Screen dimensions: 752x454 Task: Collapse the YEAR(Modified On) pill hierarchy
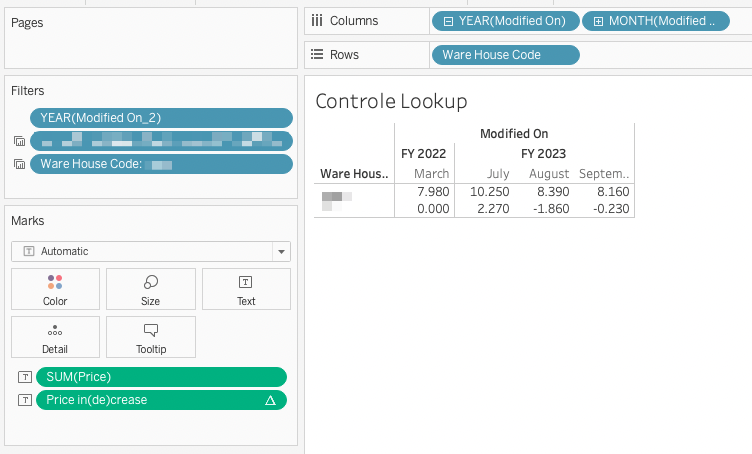[449, 20]
